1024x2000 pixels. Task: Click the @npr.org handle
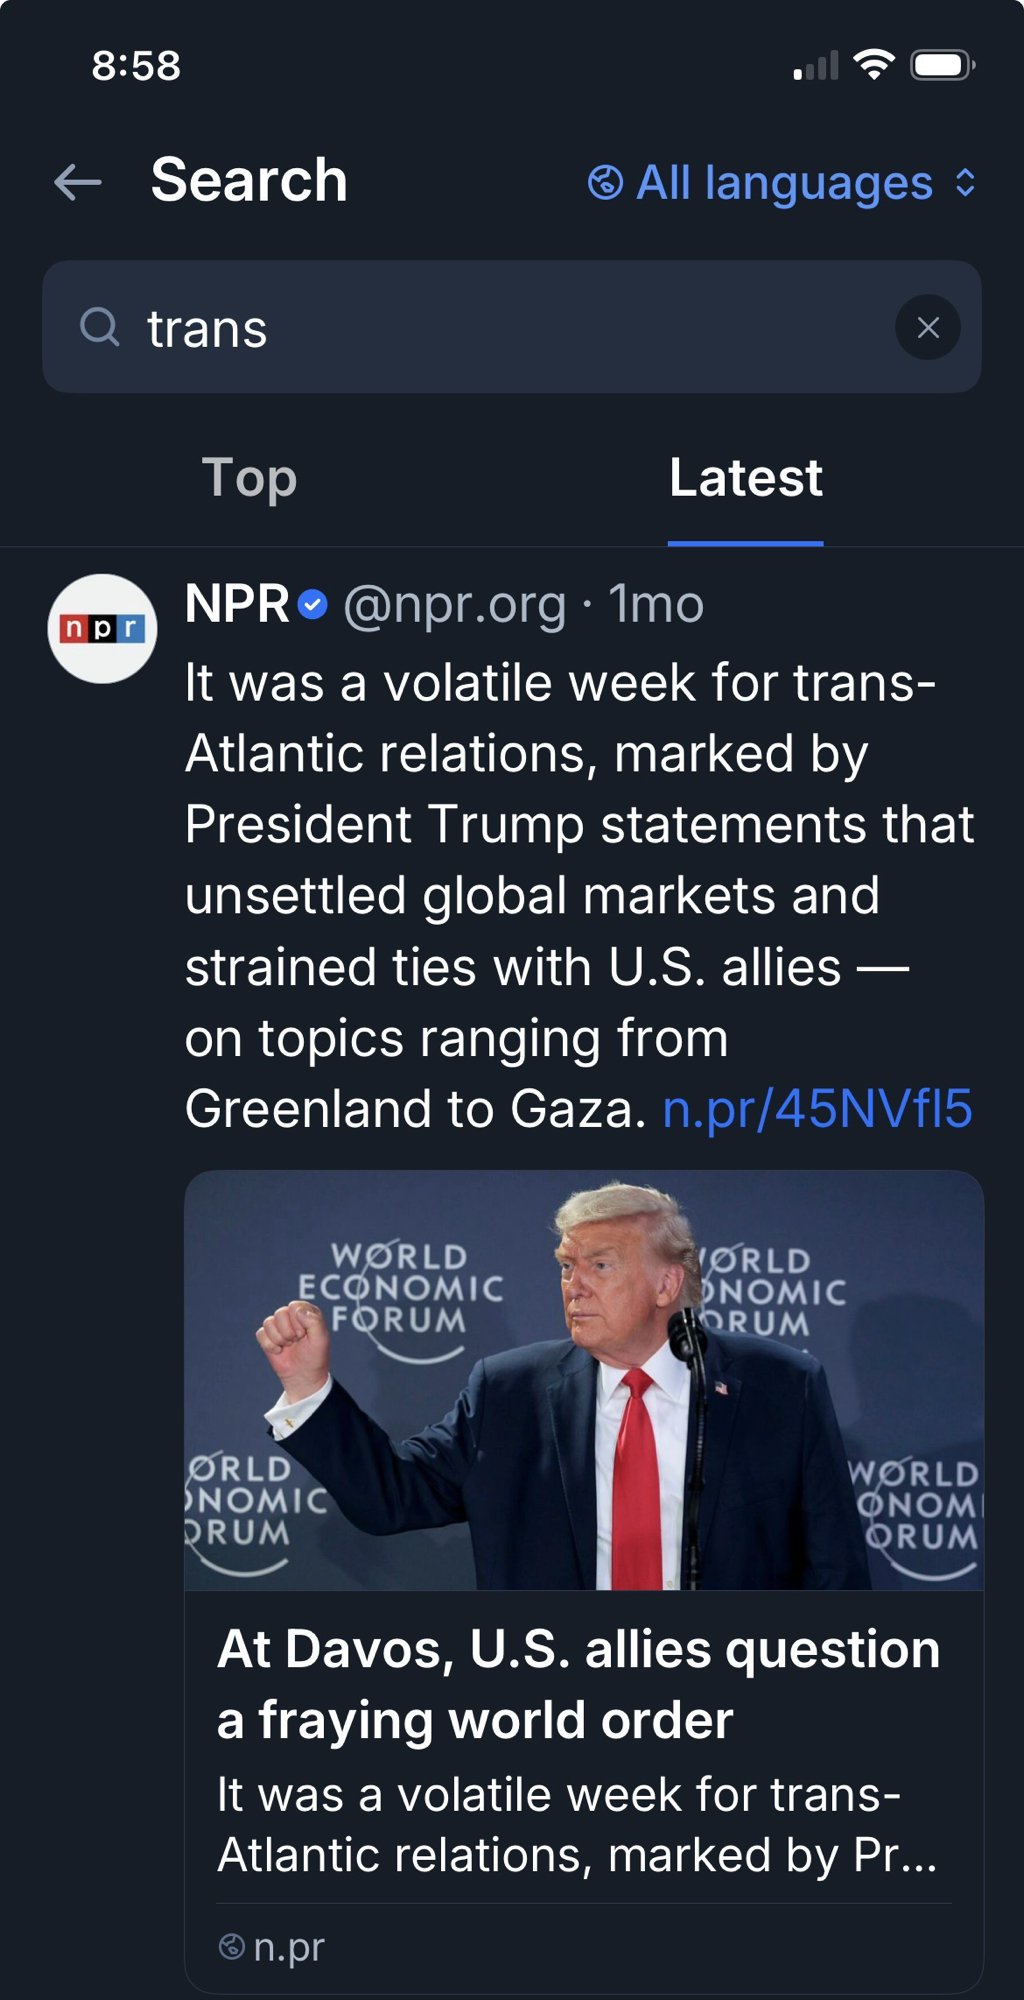pos(454,605)
